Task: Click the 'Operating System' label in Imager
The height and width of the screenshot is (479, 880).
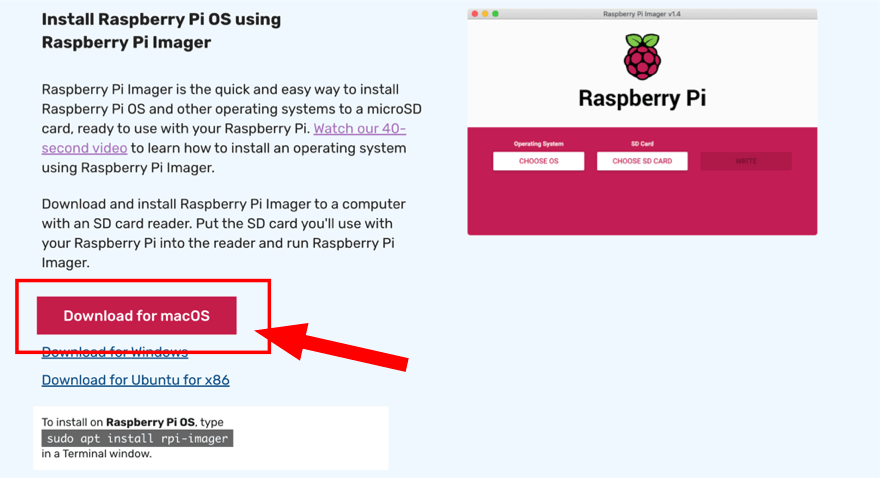Action: pyautogui.click(x=538, y=144)
